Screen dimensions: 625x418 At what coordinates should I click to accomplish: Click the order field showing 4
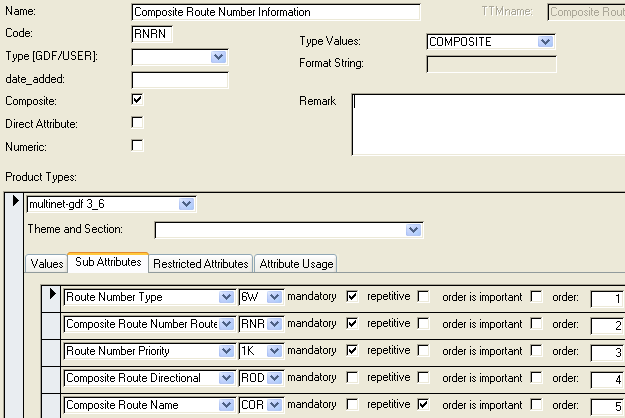tap(607, 379)
